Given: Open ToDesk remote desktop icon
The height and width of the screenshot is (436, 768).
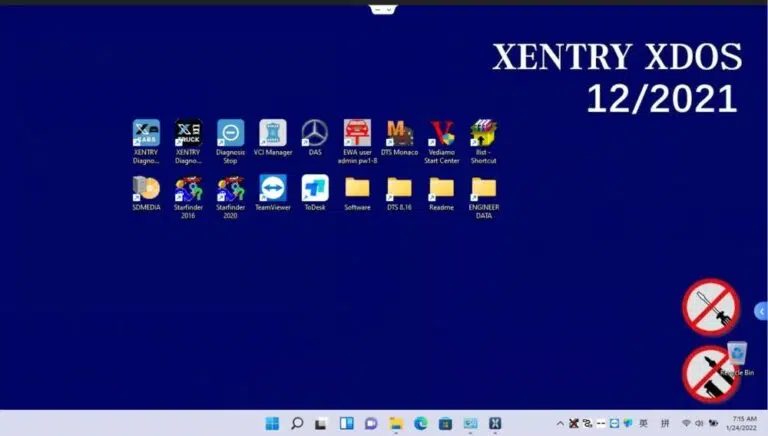Looking at the screenshot, I should 315,188.
